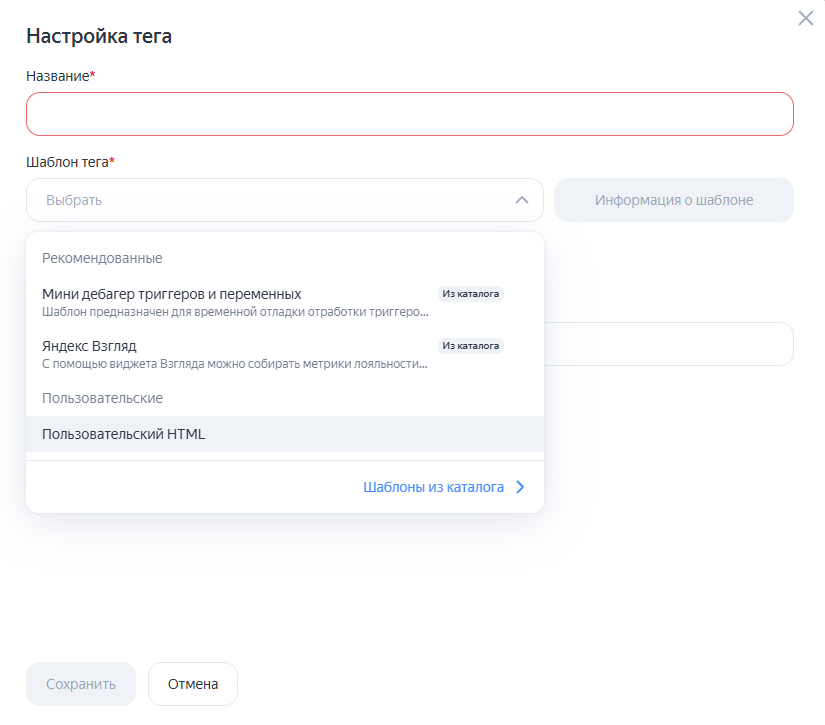This screenshot has width=825, height=725.
Task: Click the Информация о шаблоне button
Action: 673,200
